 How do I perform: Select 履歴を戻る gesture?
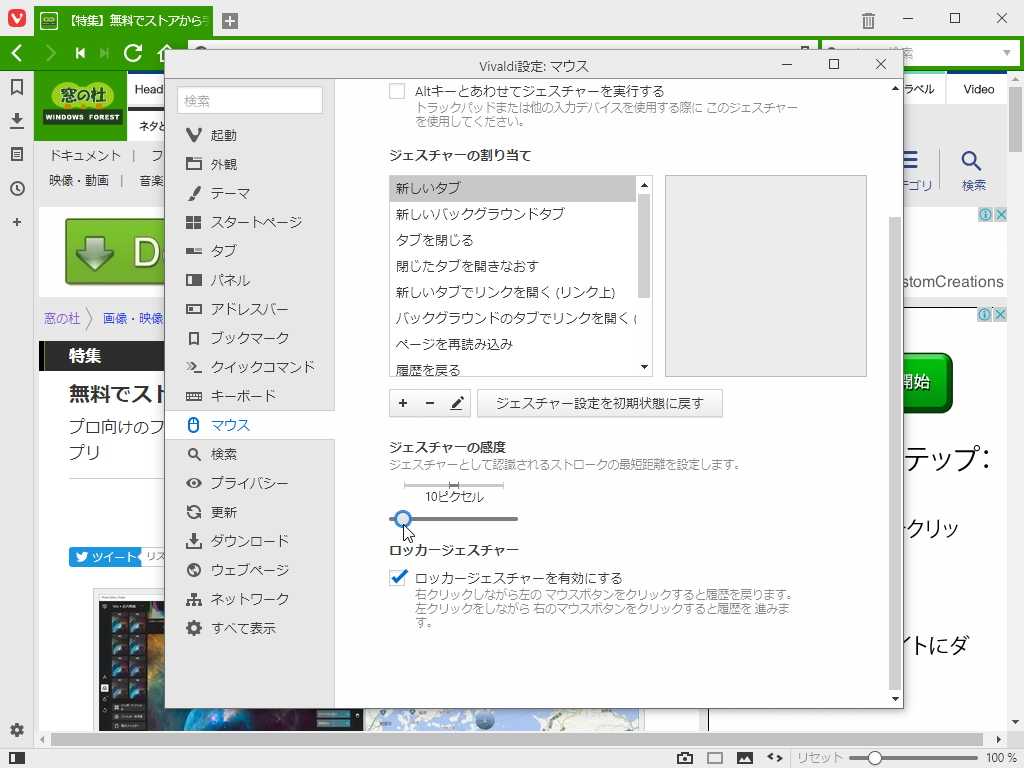click(512, 369)
